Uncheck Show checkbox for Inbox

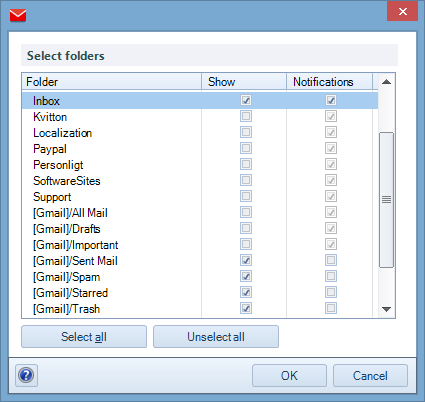click(x=246, y=100)
